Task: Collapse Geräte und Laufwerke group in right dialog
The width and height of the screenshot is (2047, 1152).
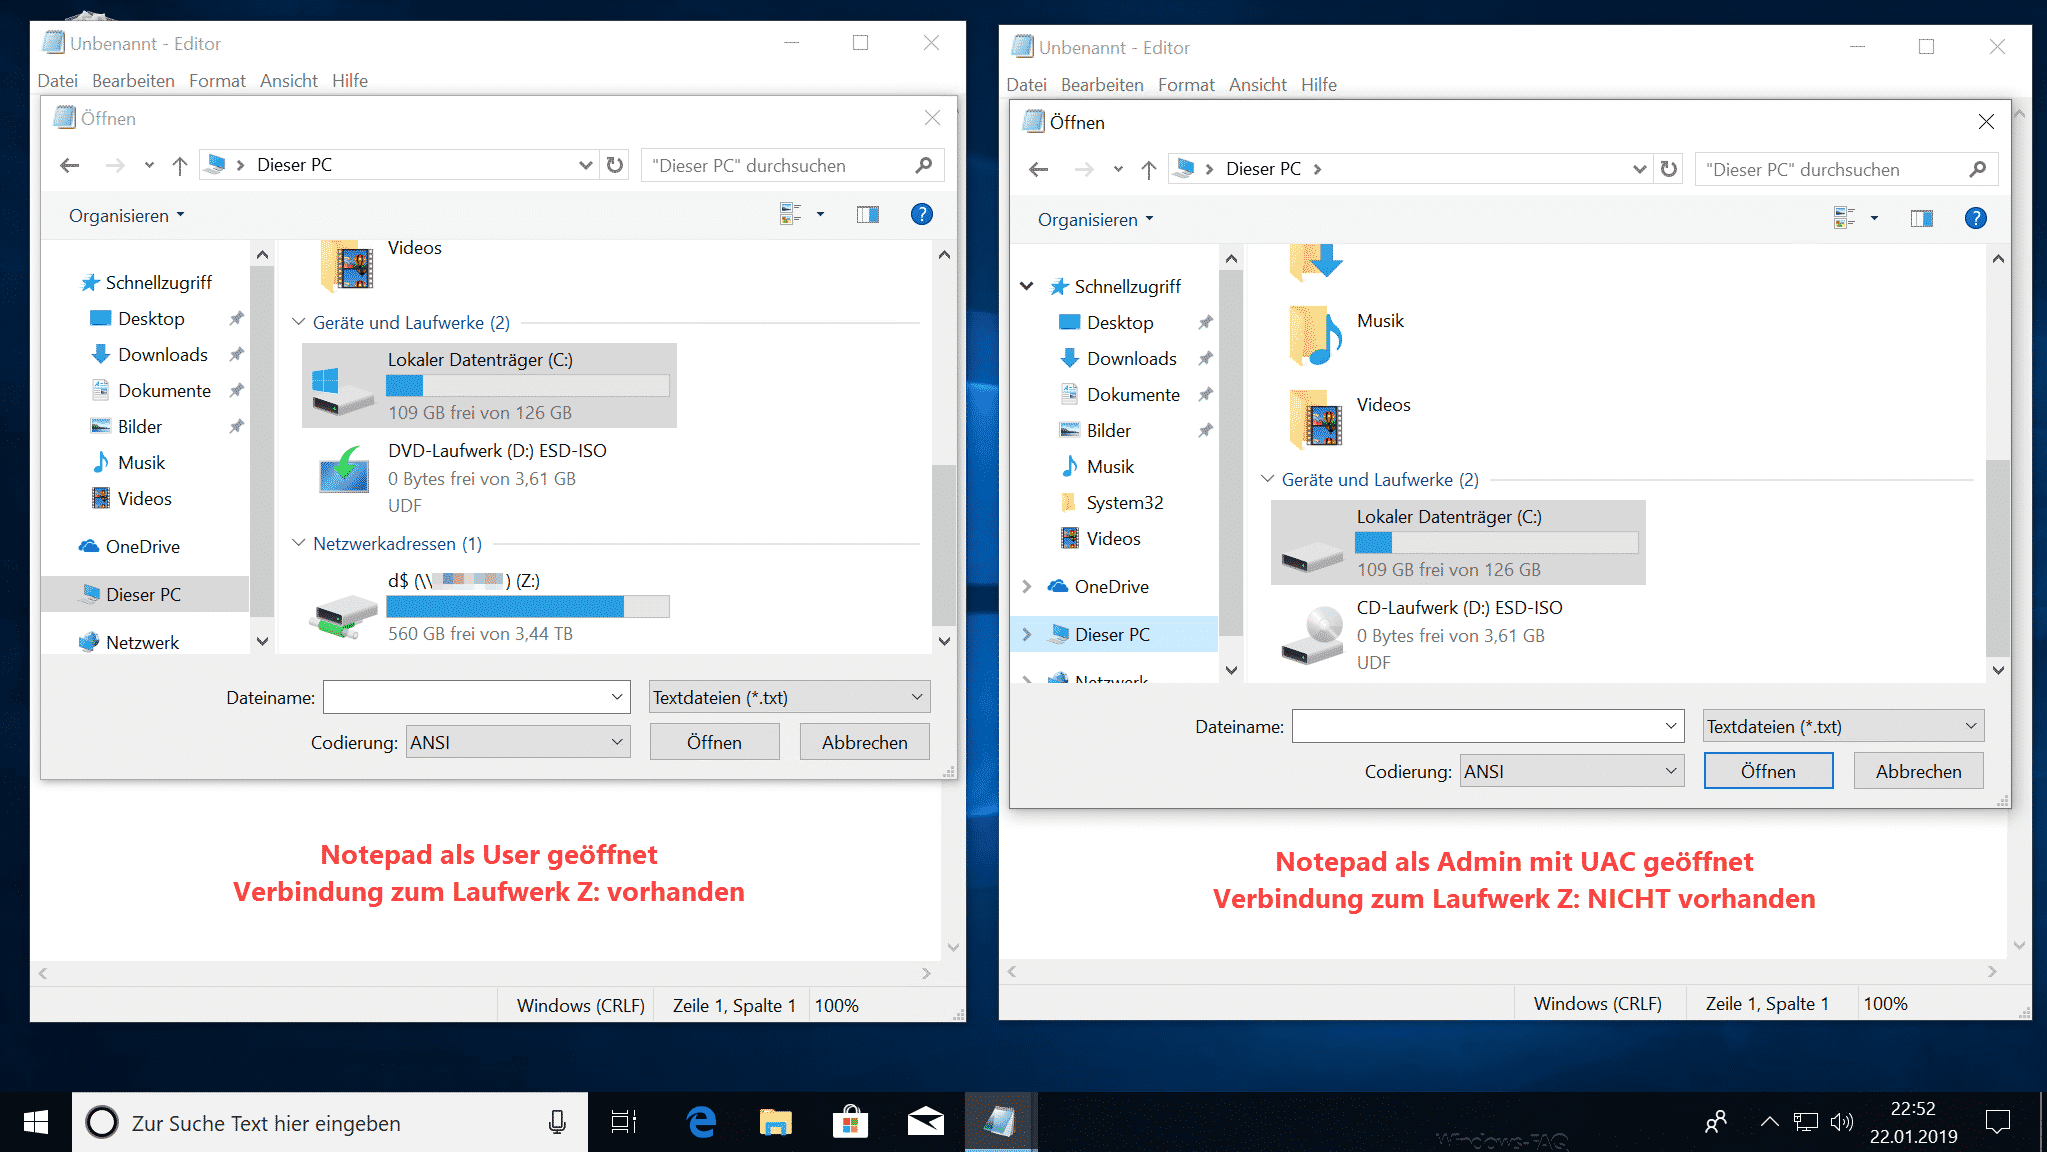Action: point(1267,479)
